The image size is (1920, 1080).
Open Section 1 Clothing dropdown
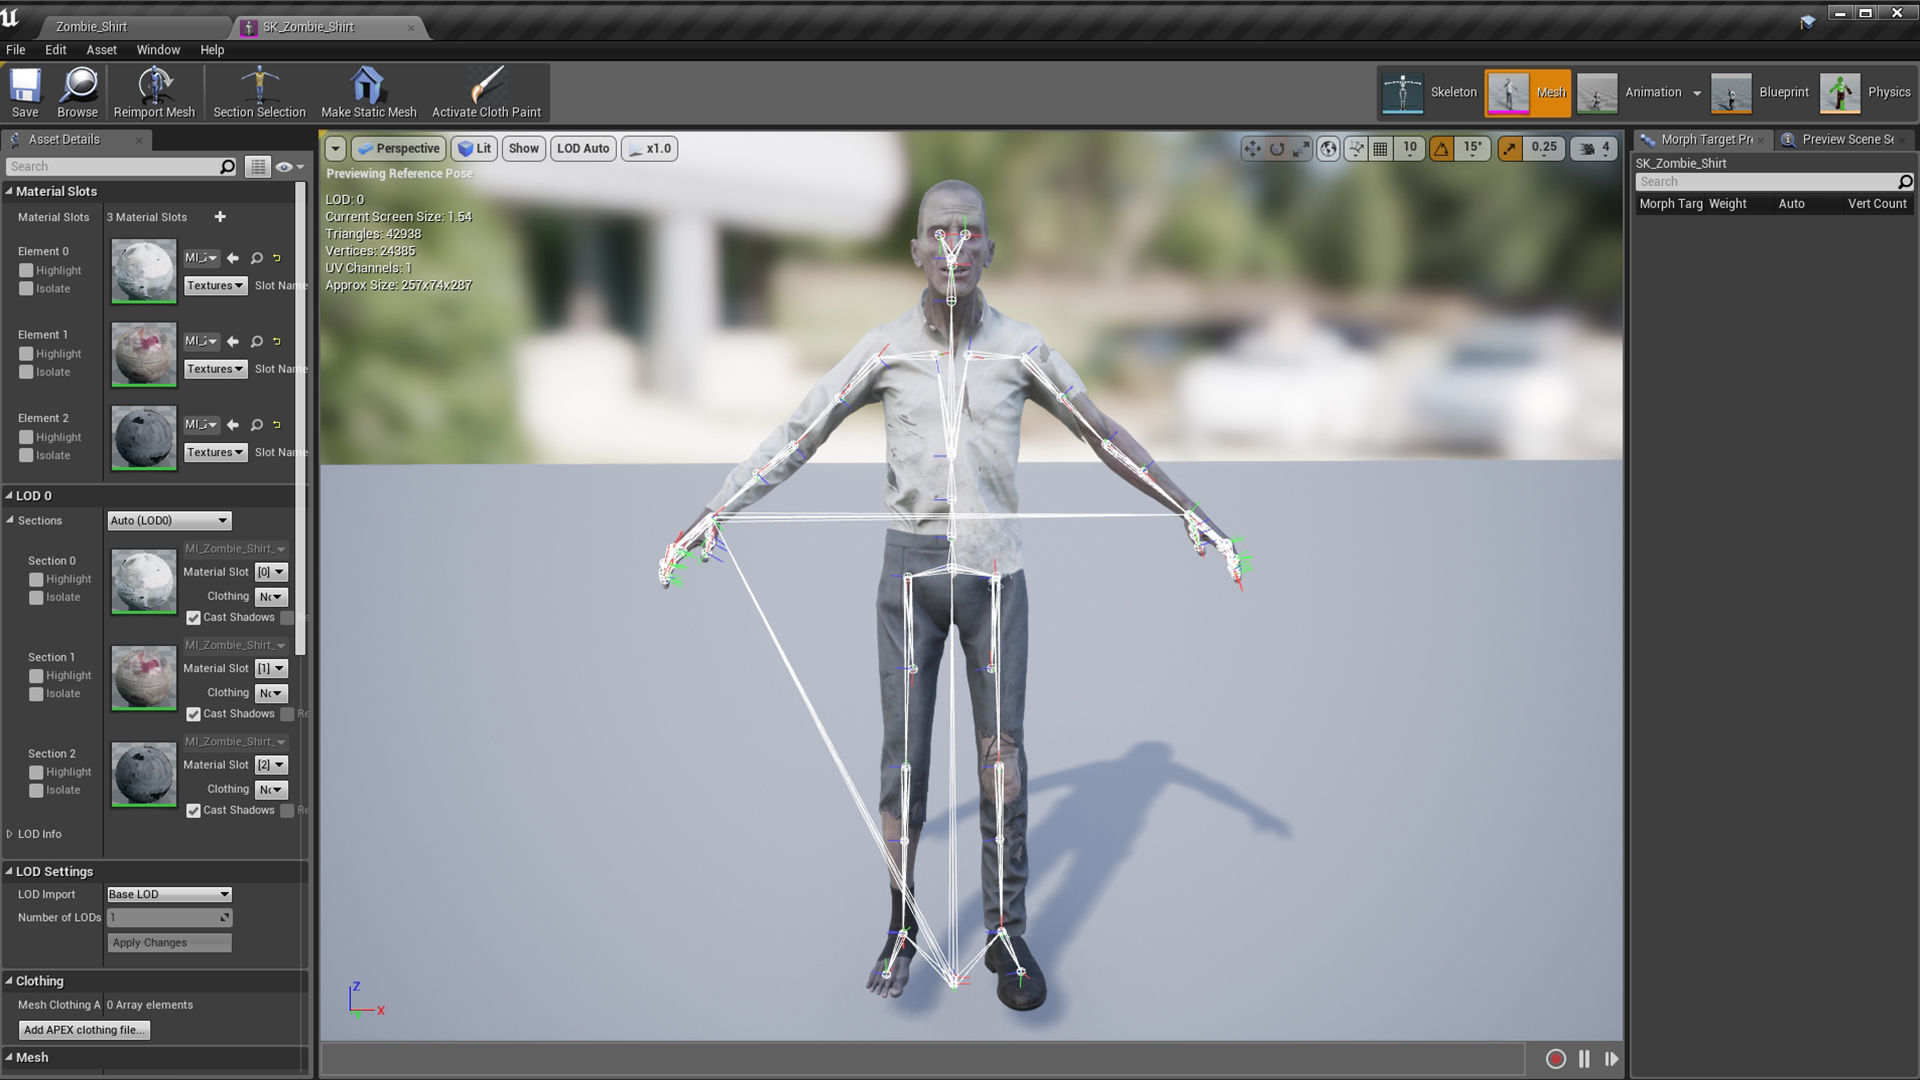(271, 693)
